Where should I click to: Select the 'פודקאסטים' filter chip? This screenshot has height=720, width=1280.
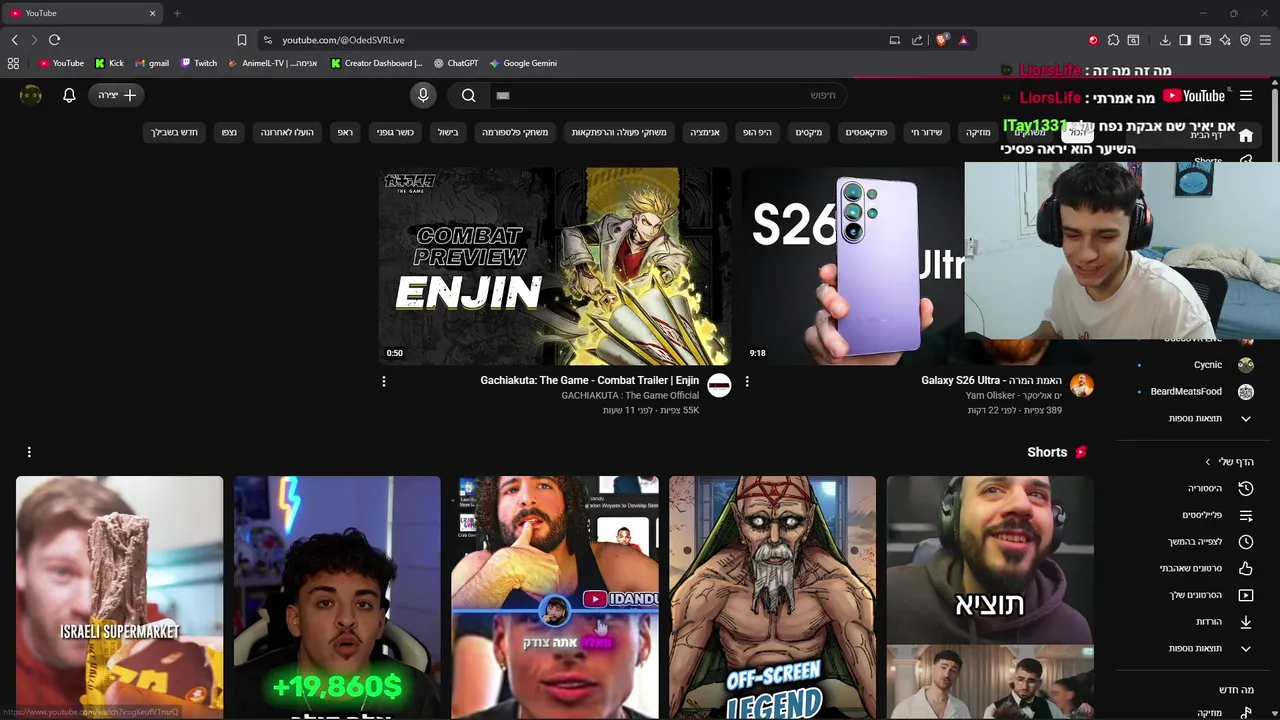(x=866, y=132)
